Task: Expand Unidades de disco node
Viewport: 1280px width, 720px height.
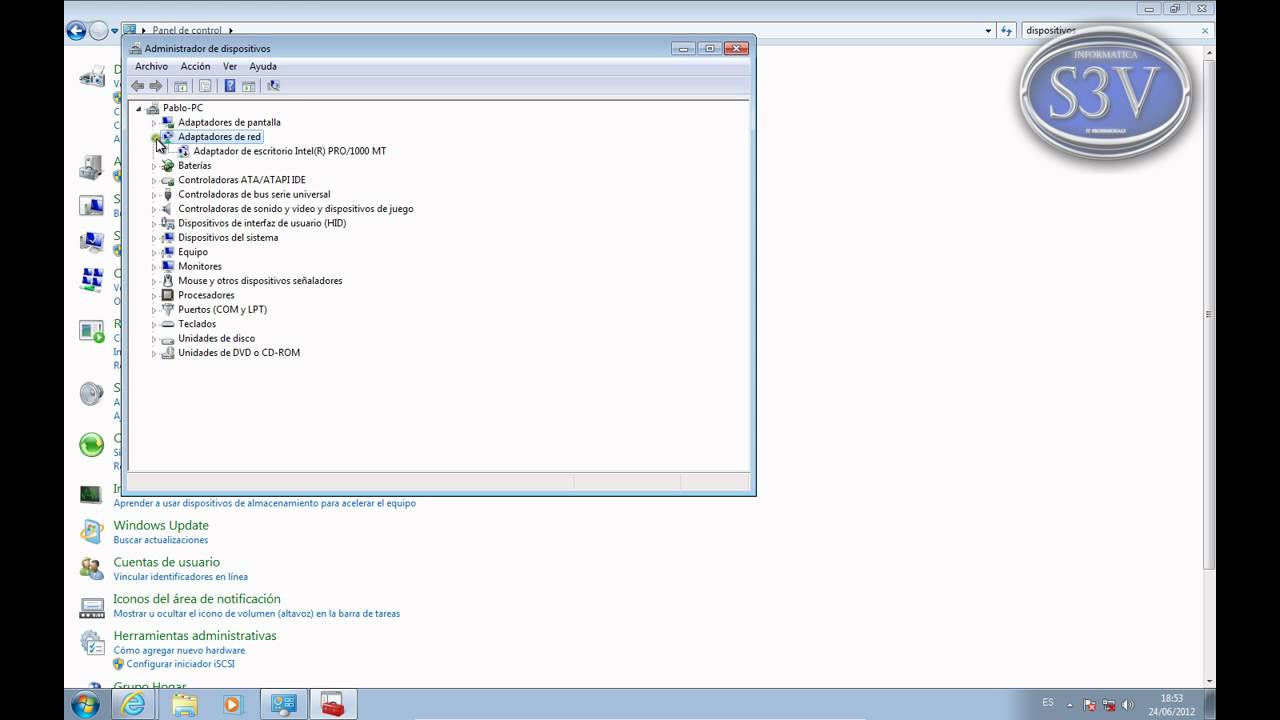Action: click(154, 339)
